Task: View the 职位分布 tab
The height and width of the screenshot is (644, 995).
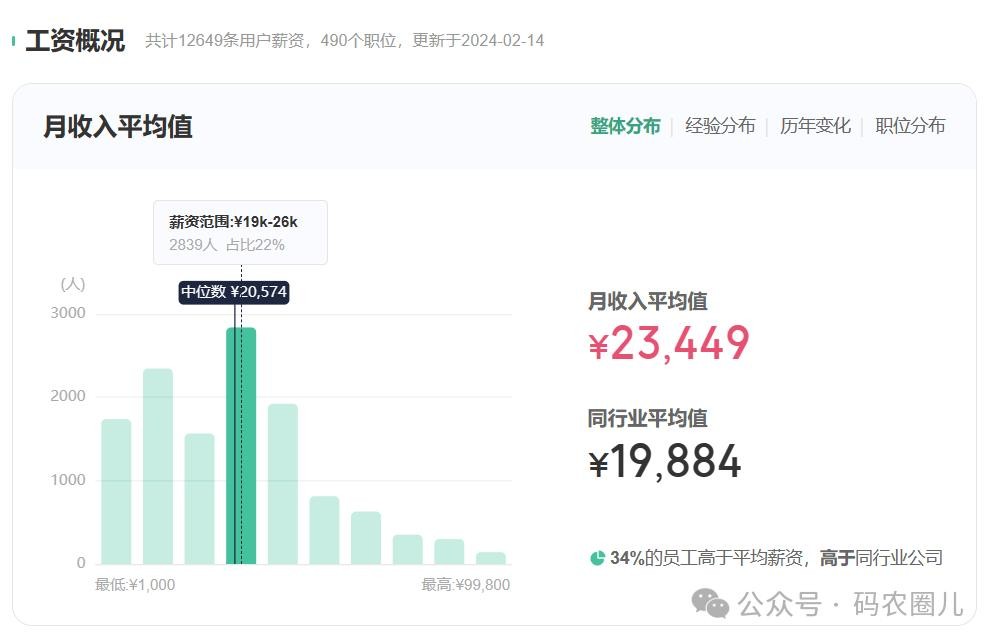Action: point(910,126)
